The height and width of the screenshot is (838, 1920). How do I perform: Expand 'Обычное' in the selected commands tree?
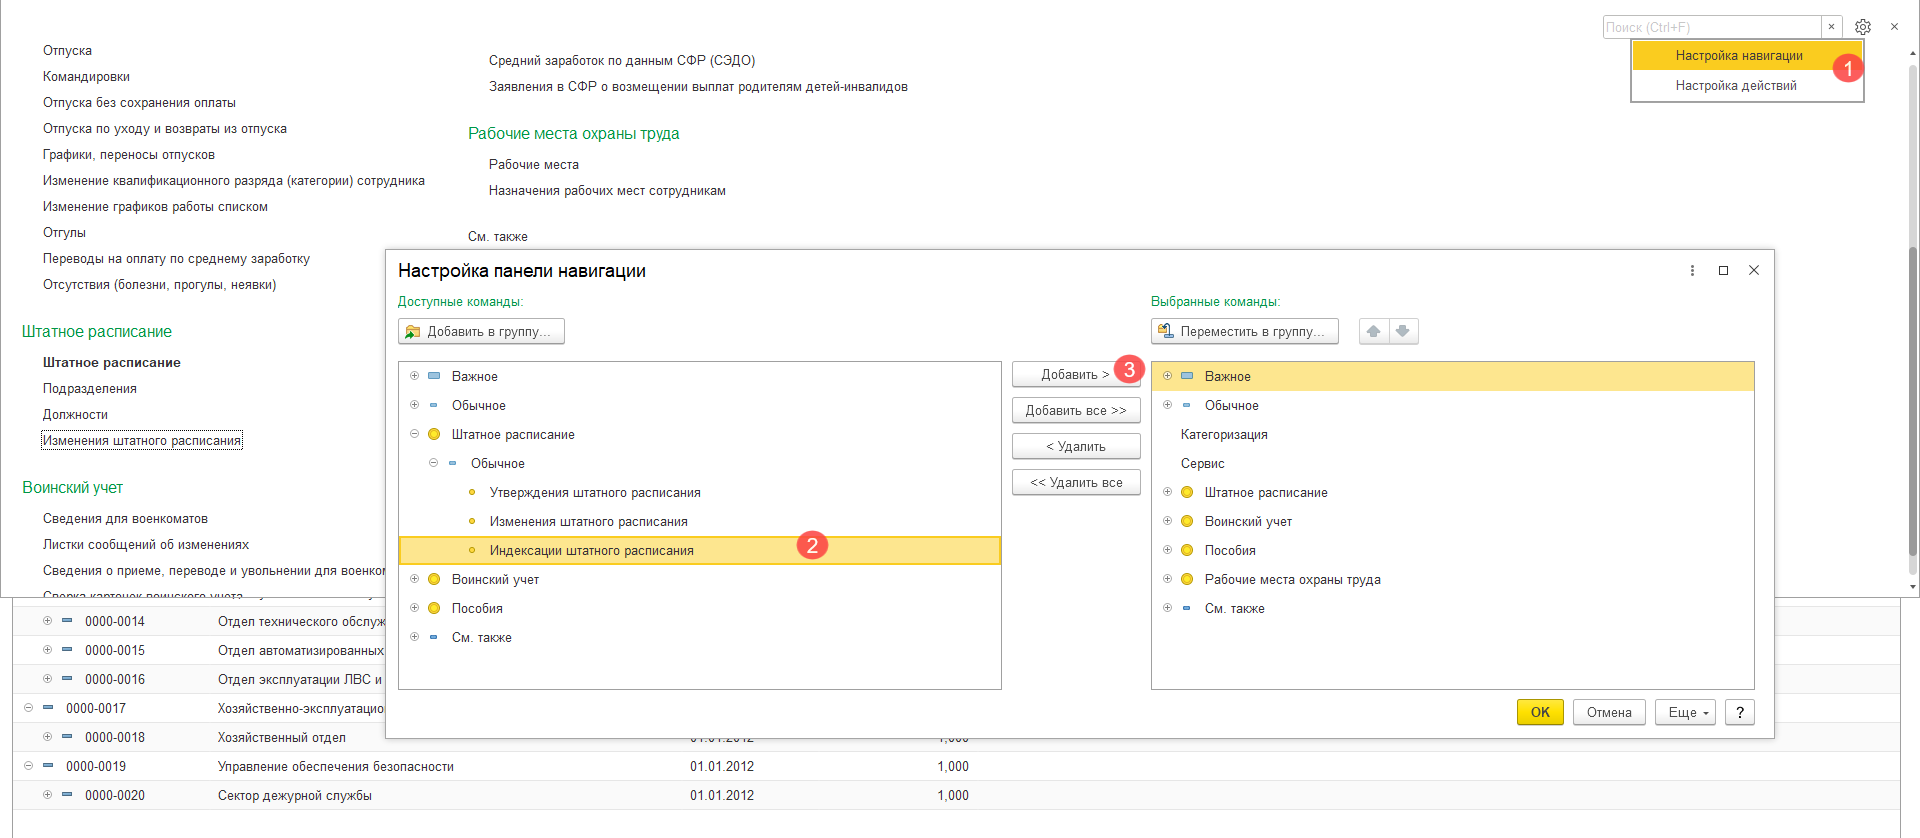[1167, 405]
